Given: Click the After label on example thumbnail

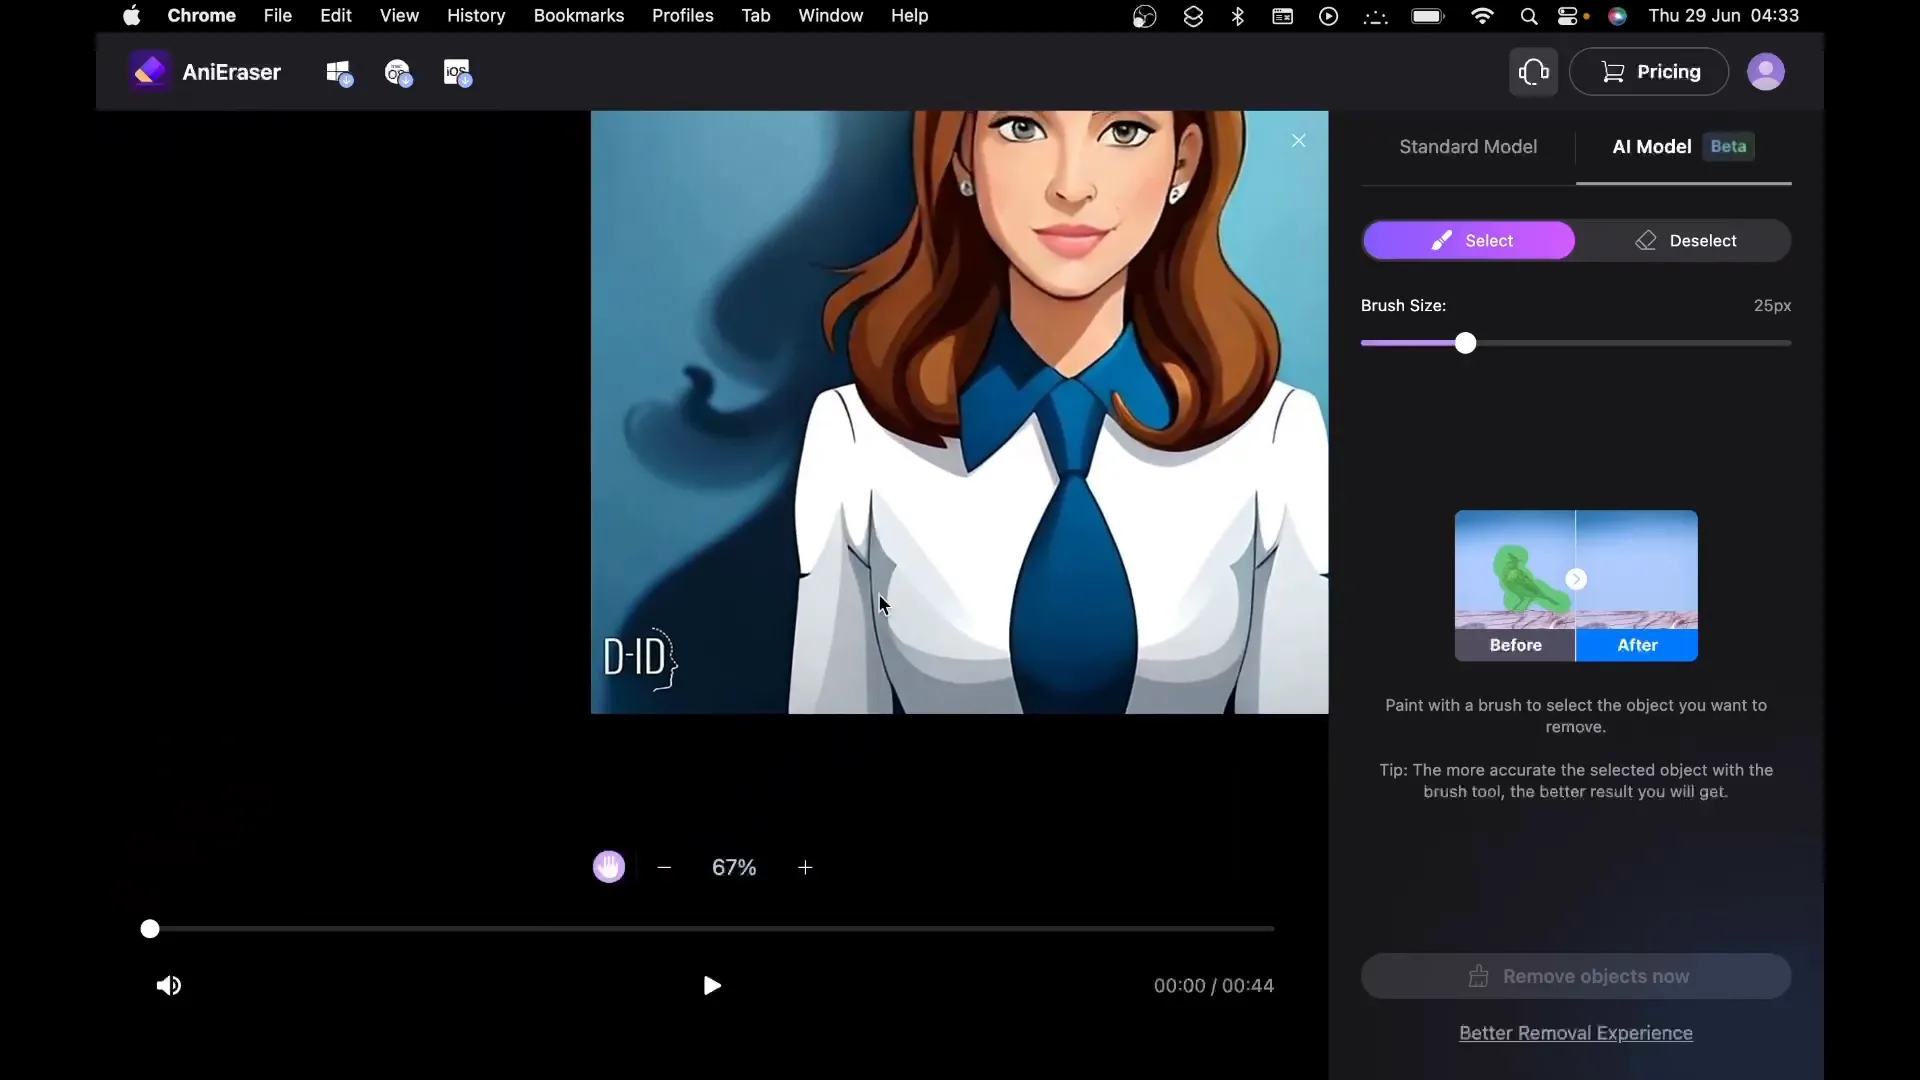Looking at the screenshot, I should [1637, 645].
